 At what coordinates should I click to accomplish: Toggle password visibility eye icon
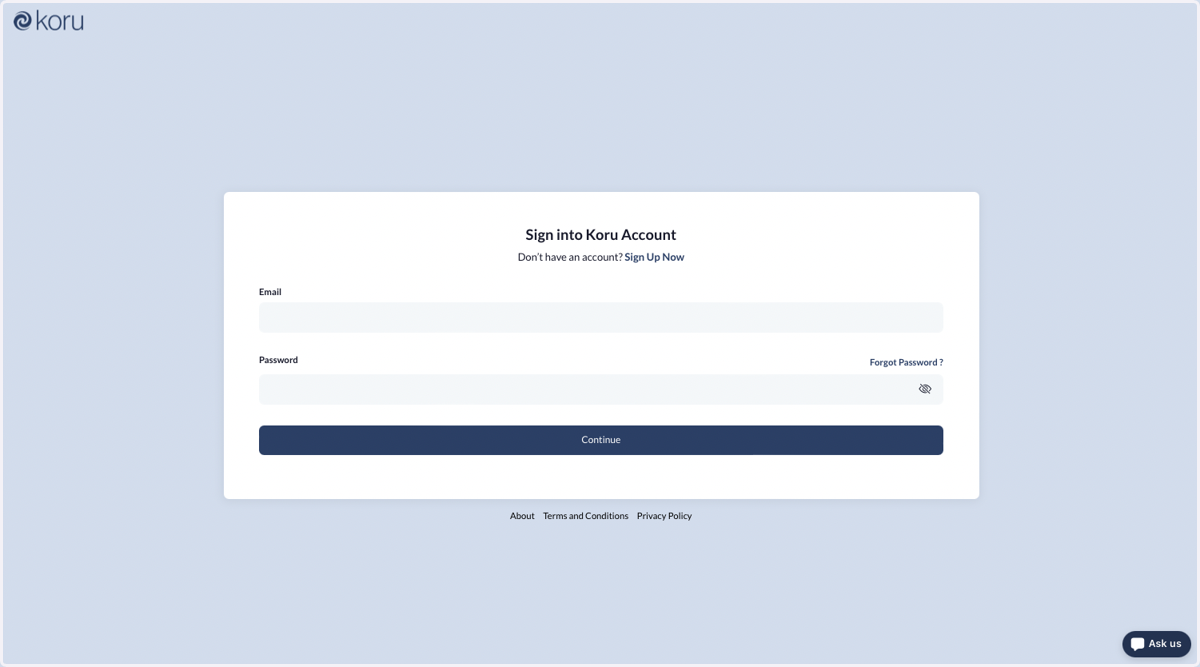click(925, 389)
